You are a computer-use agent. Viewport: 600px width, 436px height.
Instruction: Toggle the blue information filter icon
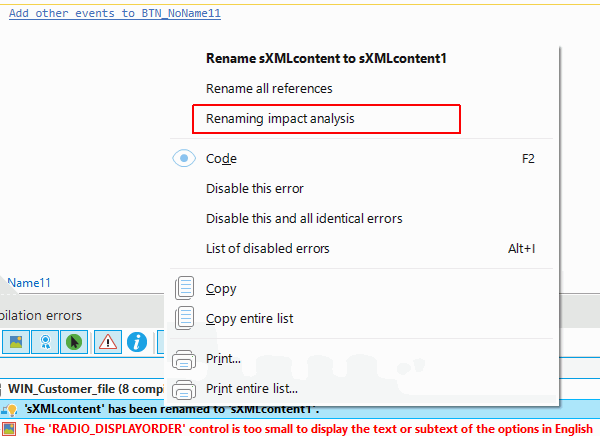137,342
